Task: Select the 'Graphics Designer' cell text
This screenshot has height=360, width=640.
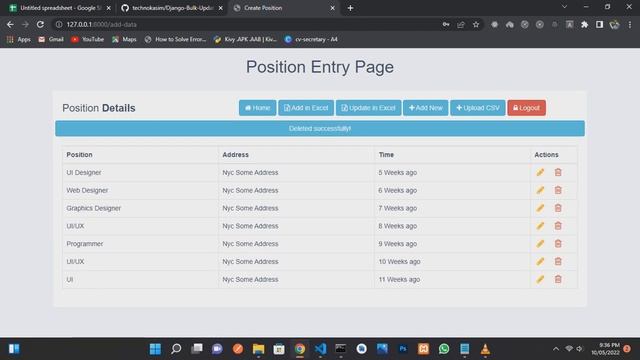Action: pyautogui.click(x=93, y=208)
